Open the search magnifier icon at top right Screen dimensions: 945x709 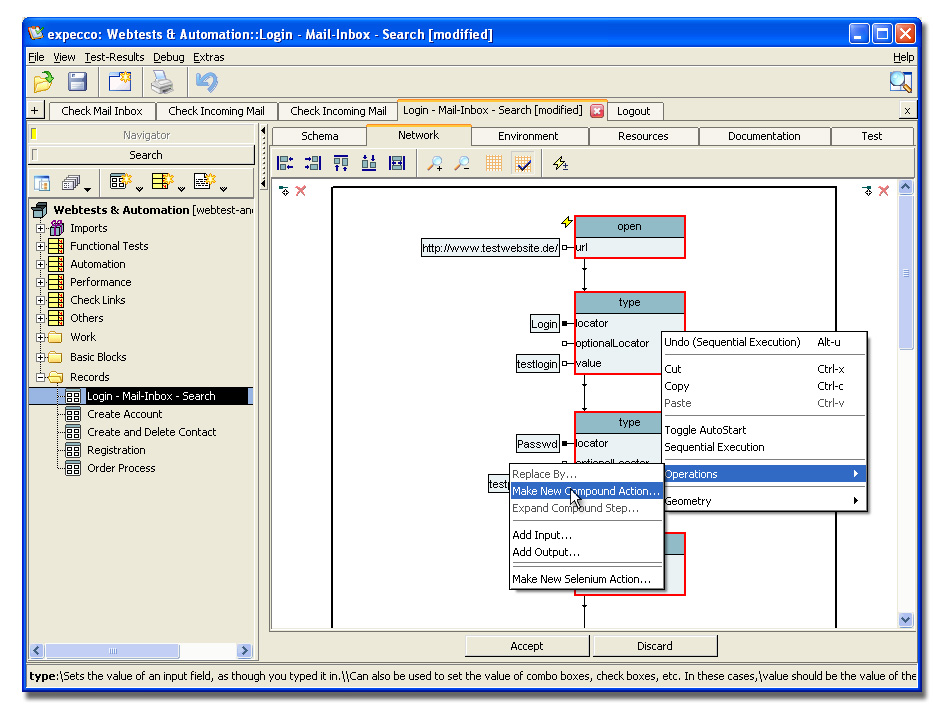[x=900, y=82]
